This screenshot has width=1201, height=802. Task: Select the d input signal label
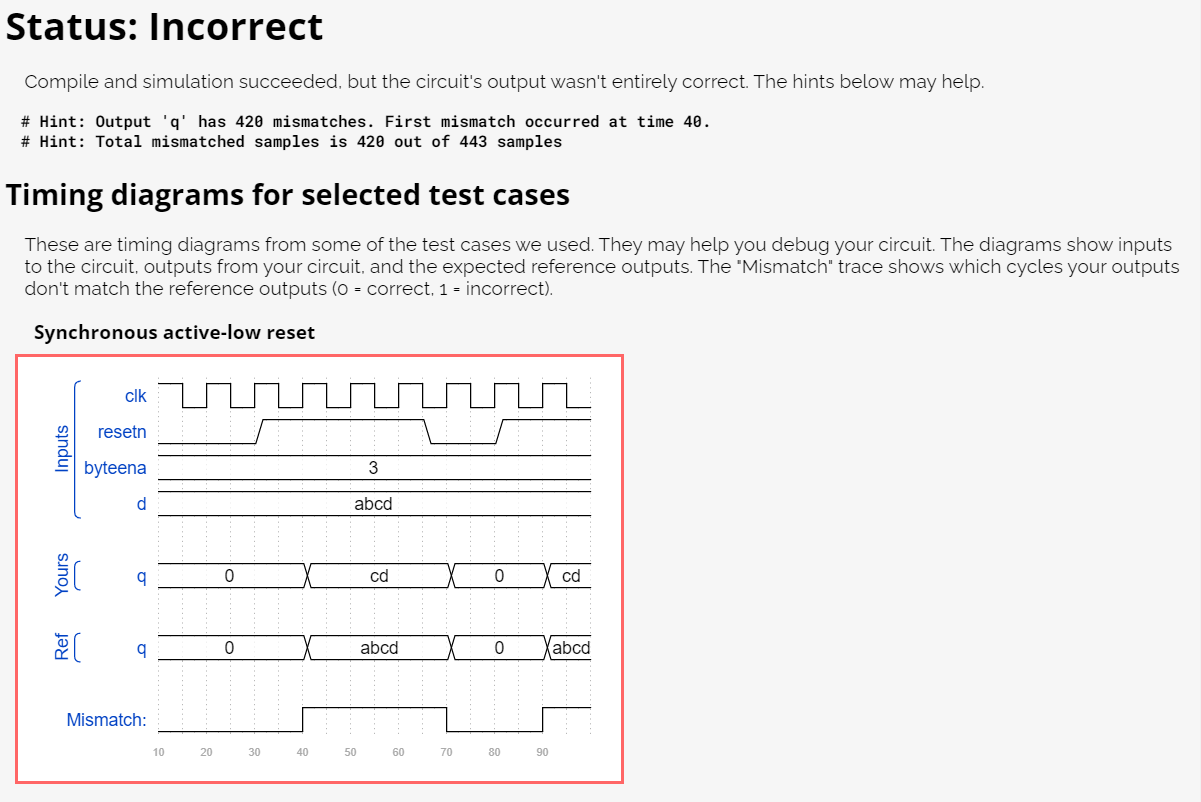tap(141, 504)
